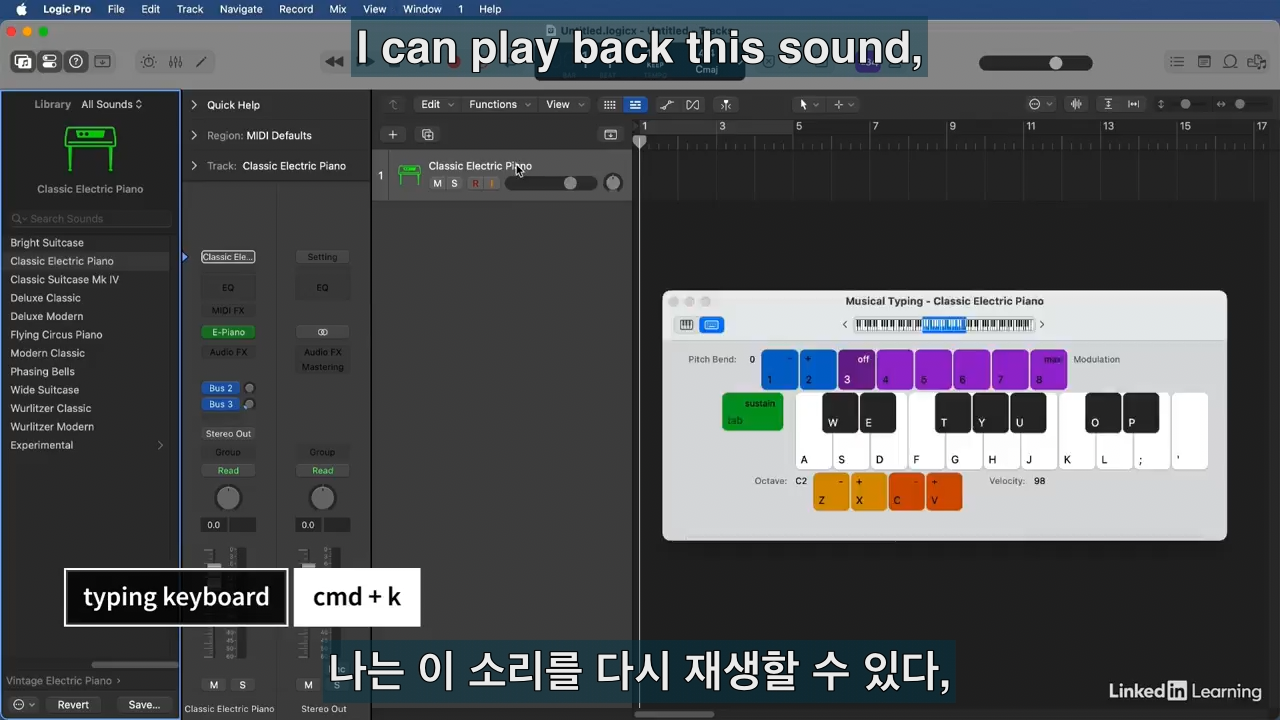
Task: Add a new track with plus button
Action: (393, 135)
